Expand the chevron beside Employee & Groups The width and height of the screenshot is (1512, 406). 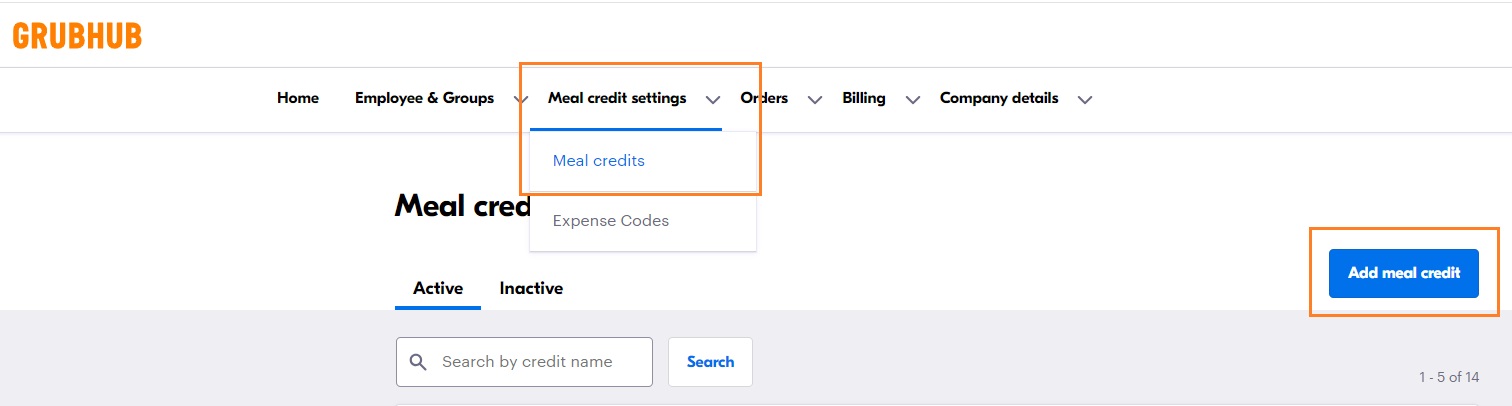520,99
